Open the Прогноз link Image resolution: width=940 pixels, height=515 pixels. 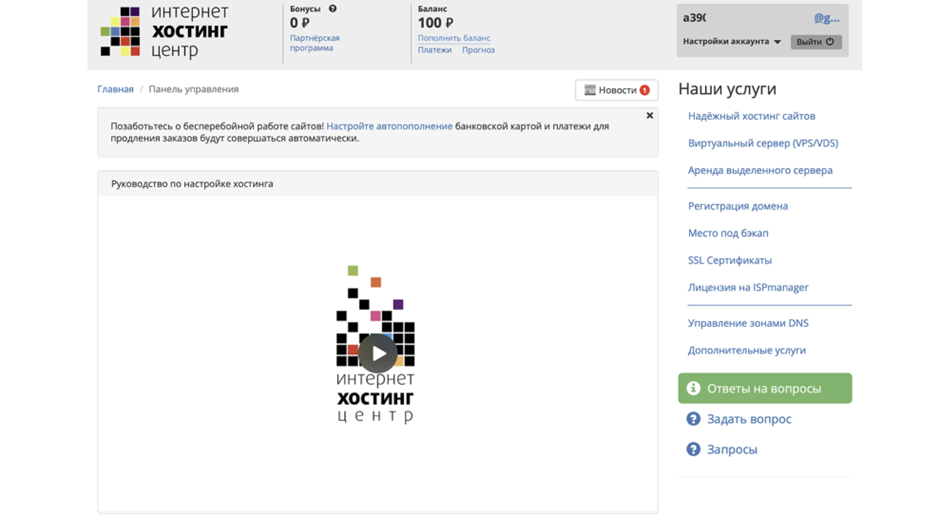(478, 50)
